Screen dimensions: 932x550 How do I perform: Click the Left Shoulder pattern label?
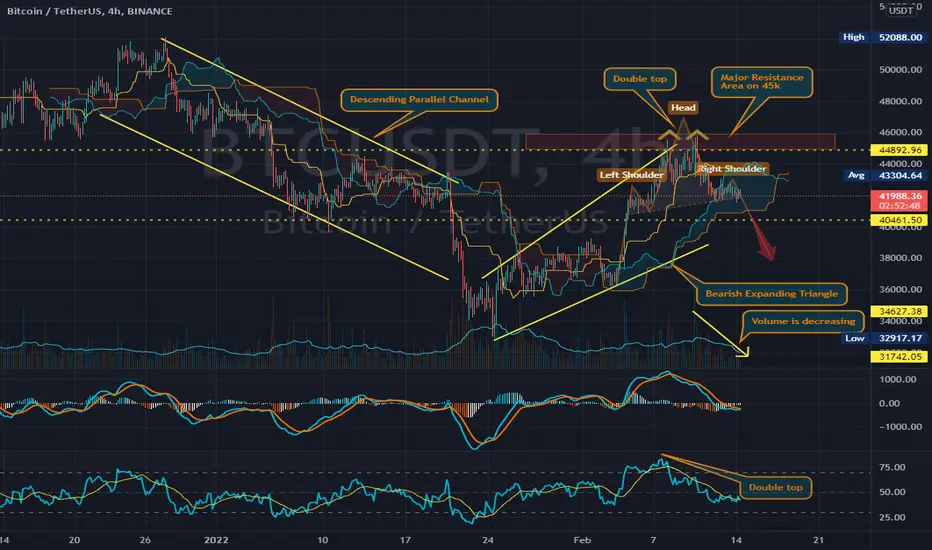[631, 175]
